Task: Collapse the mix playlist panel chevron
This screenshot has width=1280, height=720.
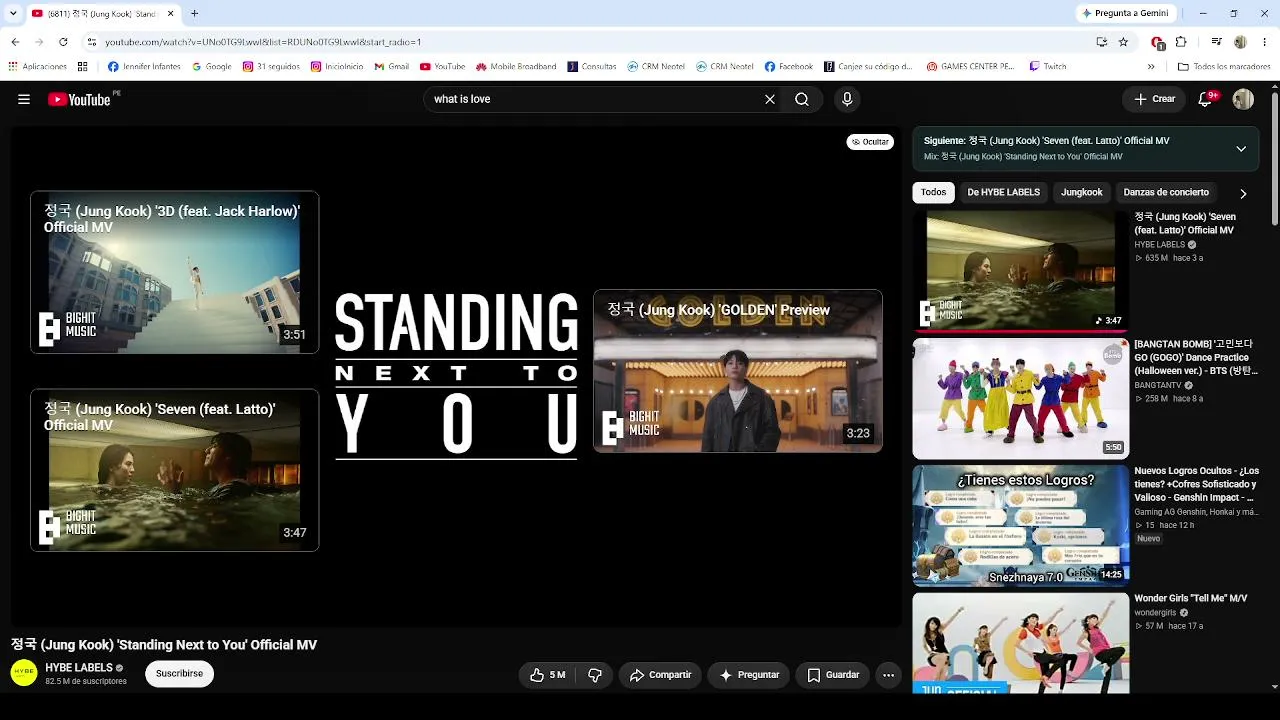Action: [1241, 149]
